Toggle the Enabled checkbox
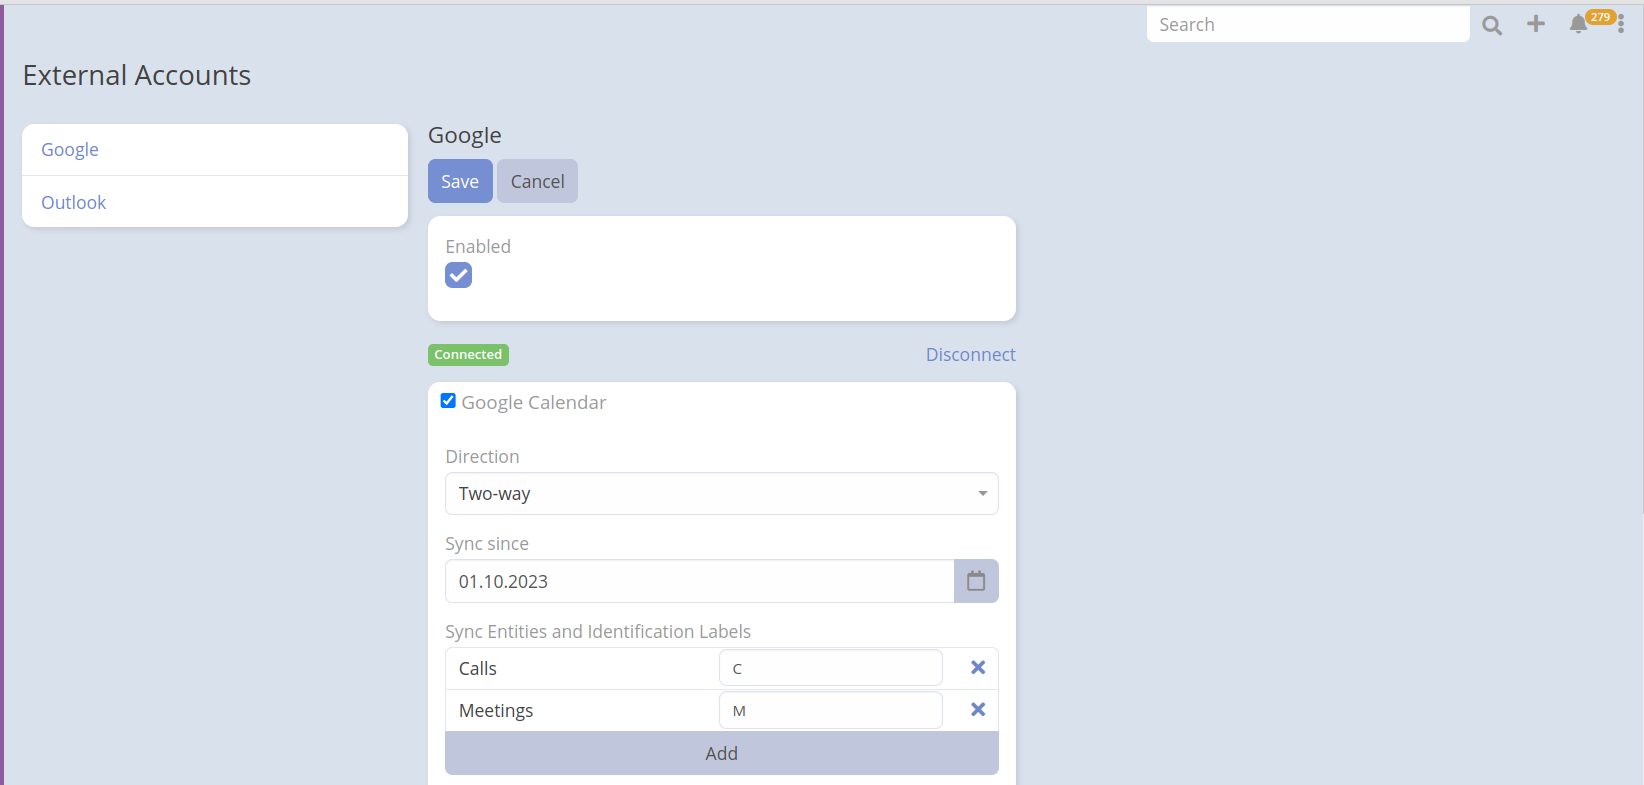Image resolution: width=1644 pixels, height=785 pixels. [x=458, y=275]
